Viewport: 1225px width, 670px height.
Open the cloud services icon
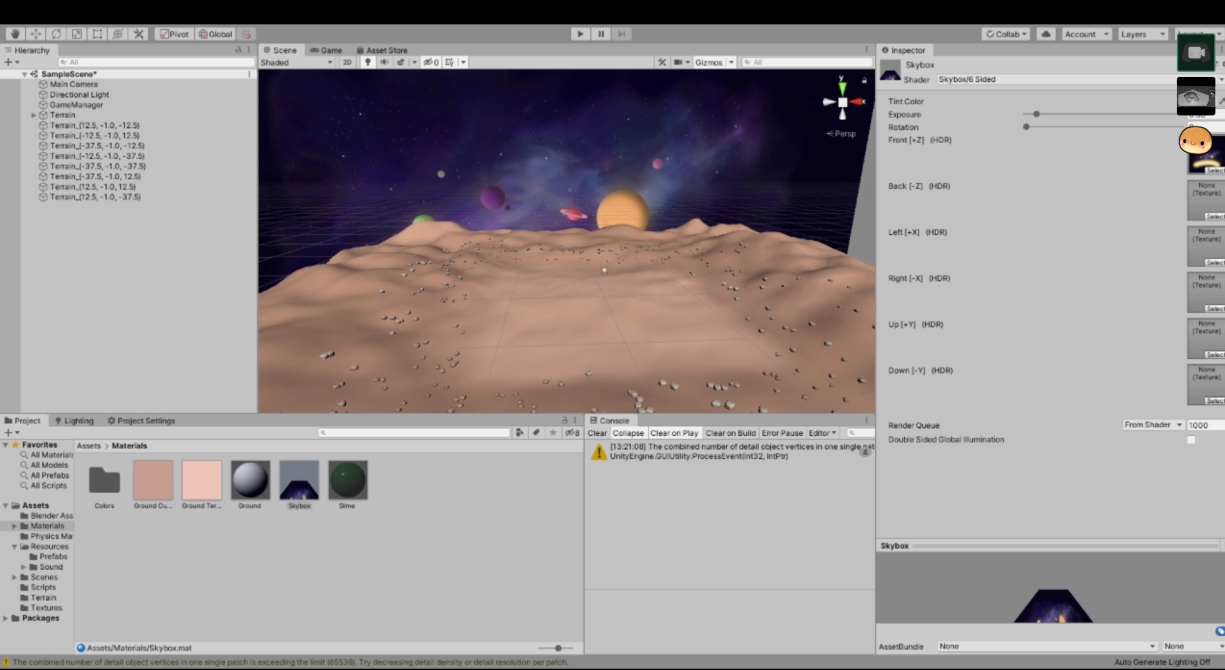click(1046, 34)
